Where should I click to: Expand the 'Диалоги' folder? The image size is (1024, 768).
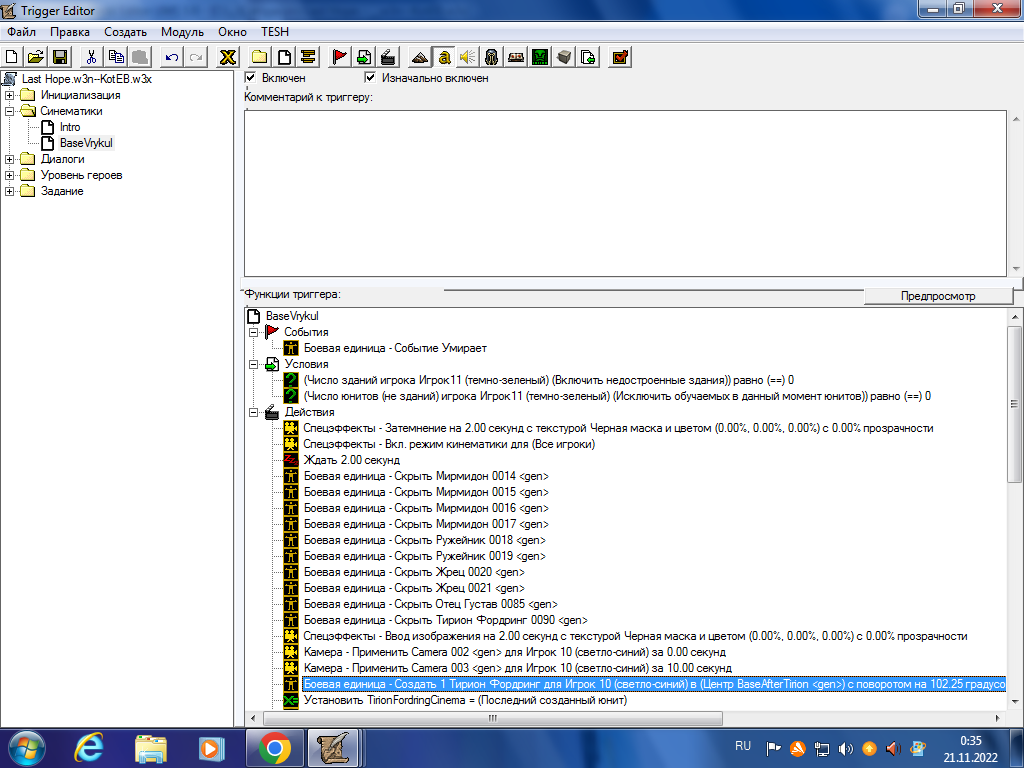[9, 159]
